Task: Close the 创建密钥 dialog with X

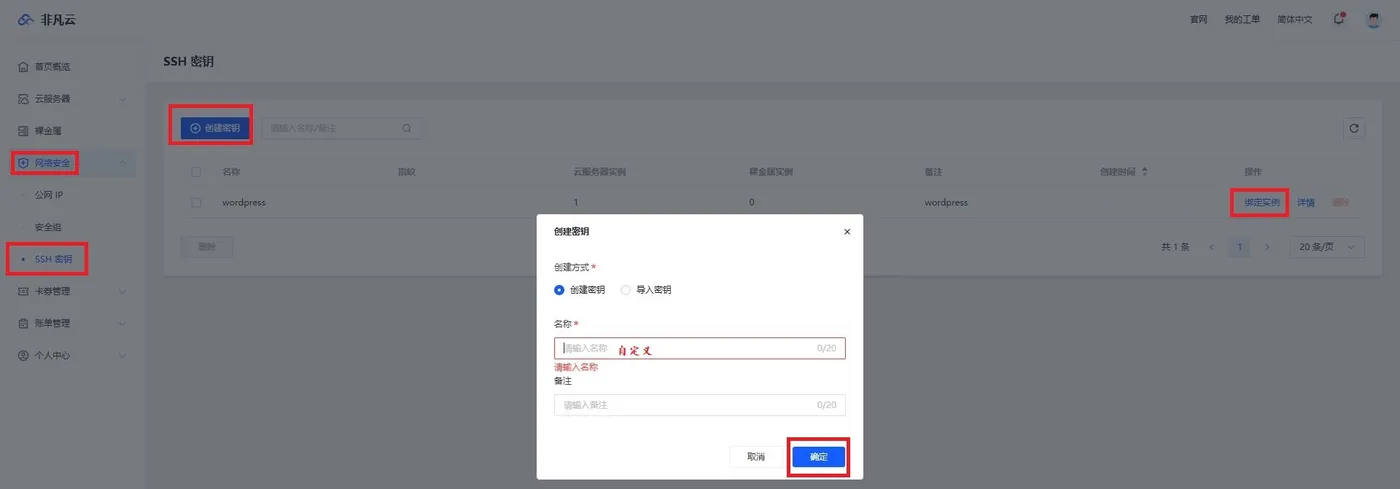Action: point(847,231)
